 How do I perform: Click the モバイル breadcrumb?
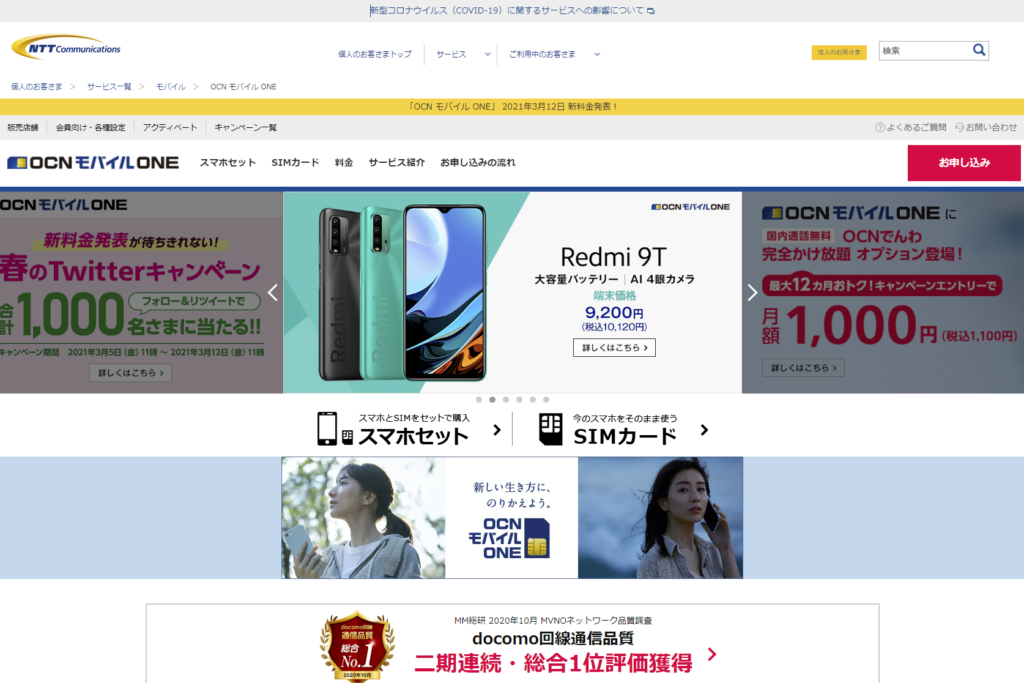(x=171, y=87)
